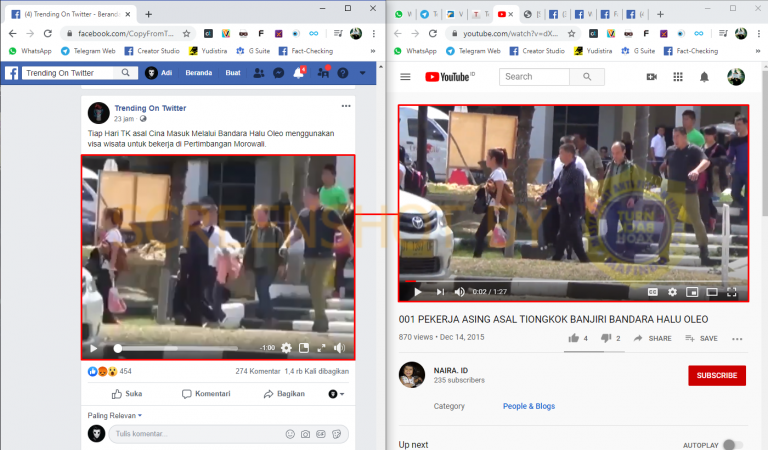Mute YouTube video volume
The height and width of the screenshot is (450, 768).
(459, 292)
